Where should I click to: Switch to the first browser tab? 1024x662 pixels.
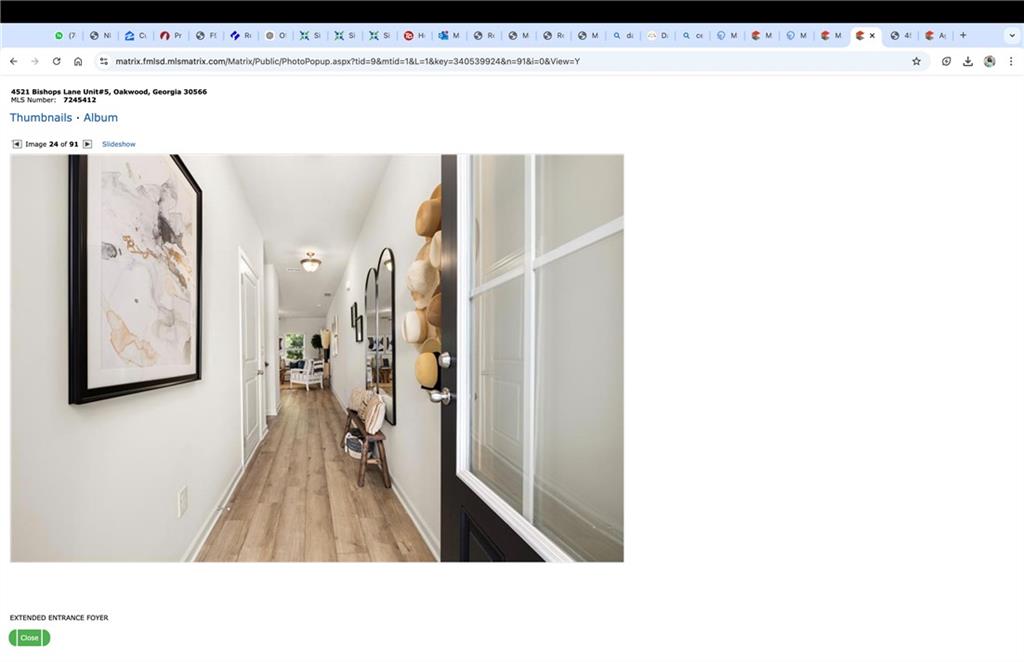65,36
